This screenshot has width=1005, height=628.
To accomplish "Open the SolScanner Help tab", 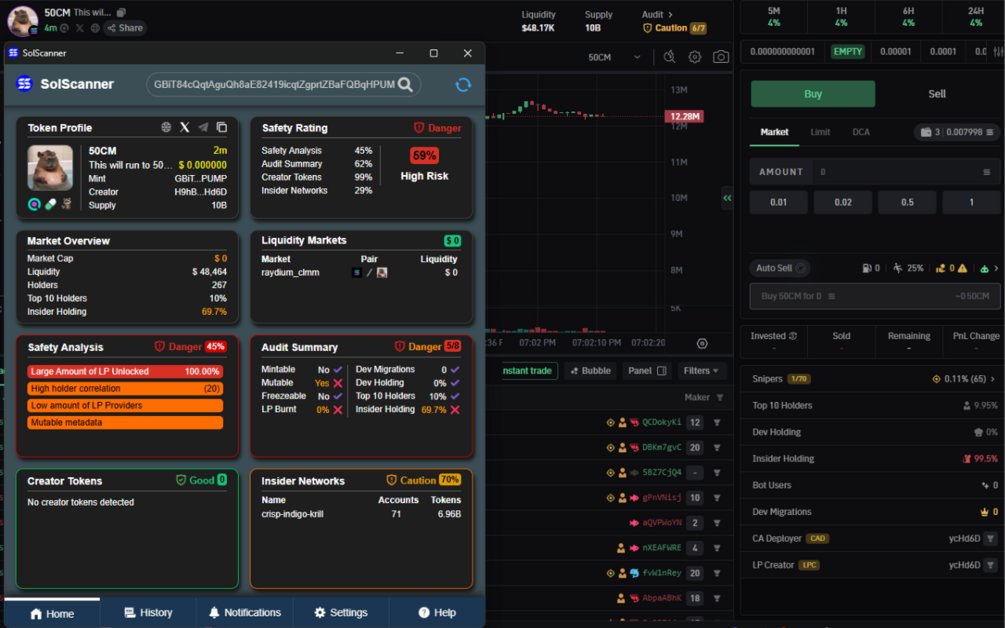I will (x=437, y=613).
